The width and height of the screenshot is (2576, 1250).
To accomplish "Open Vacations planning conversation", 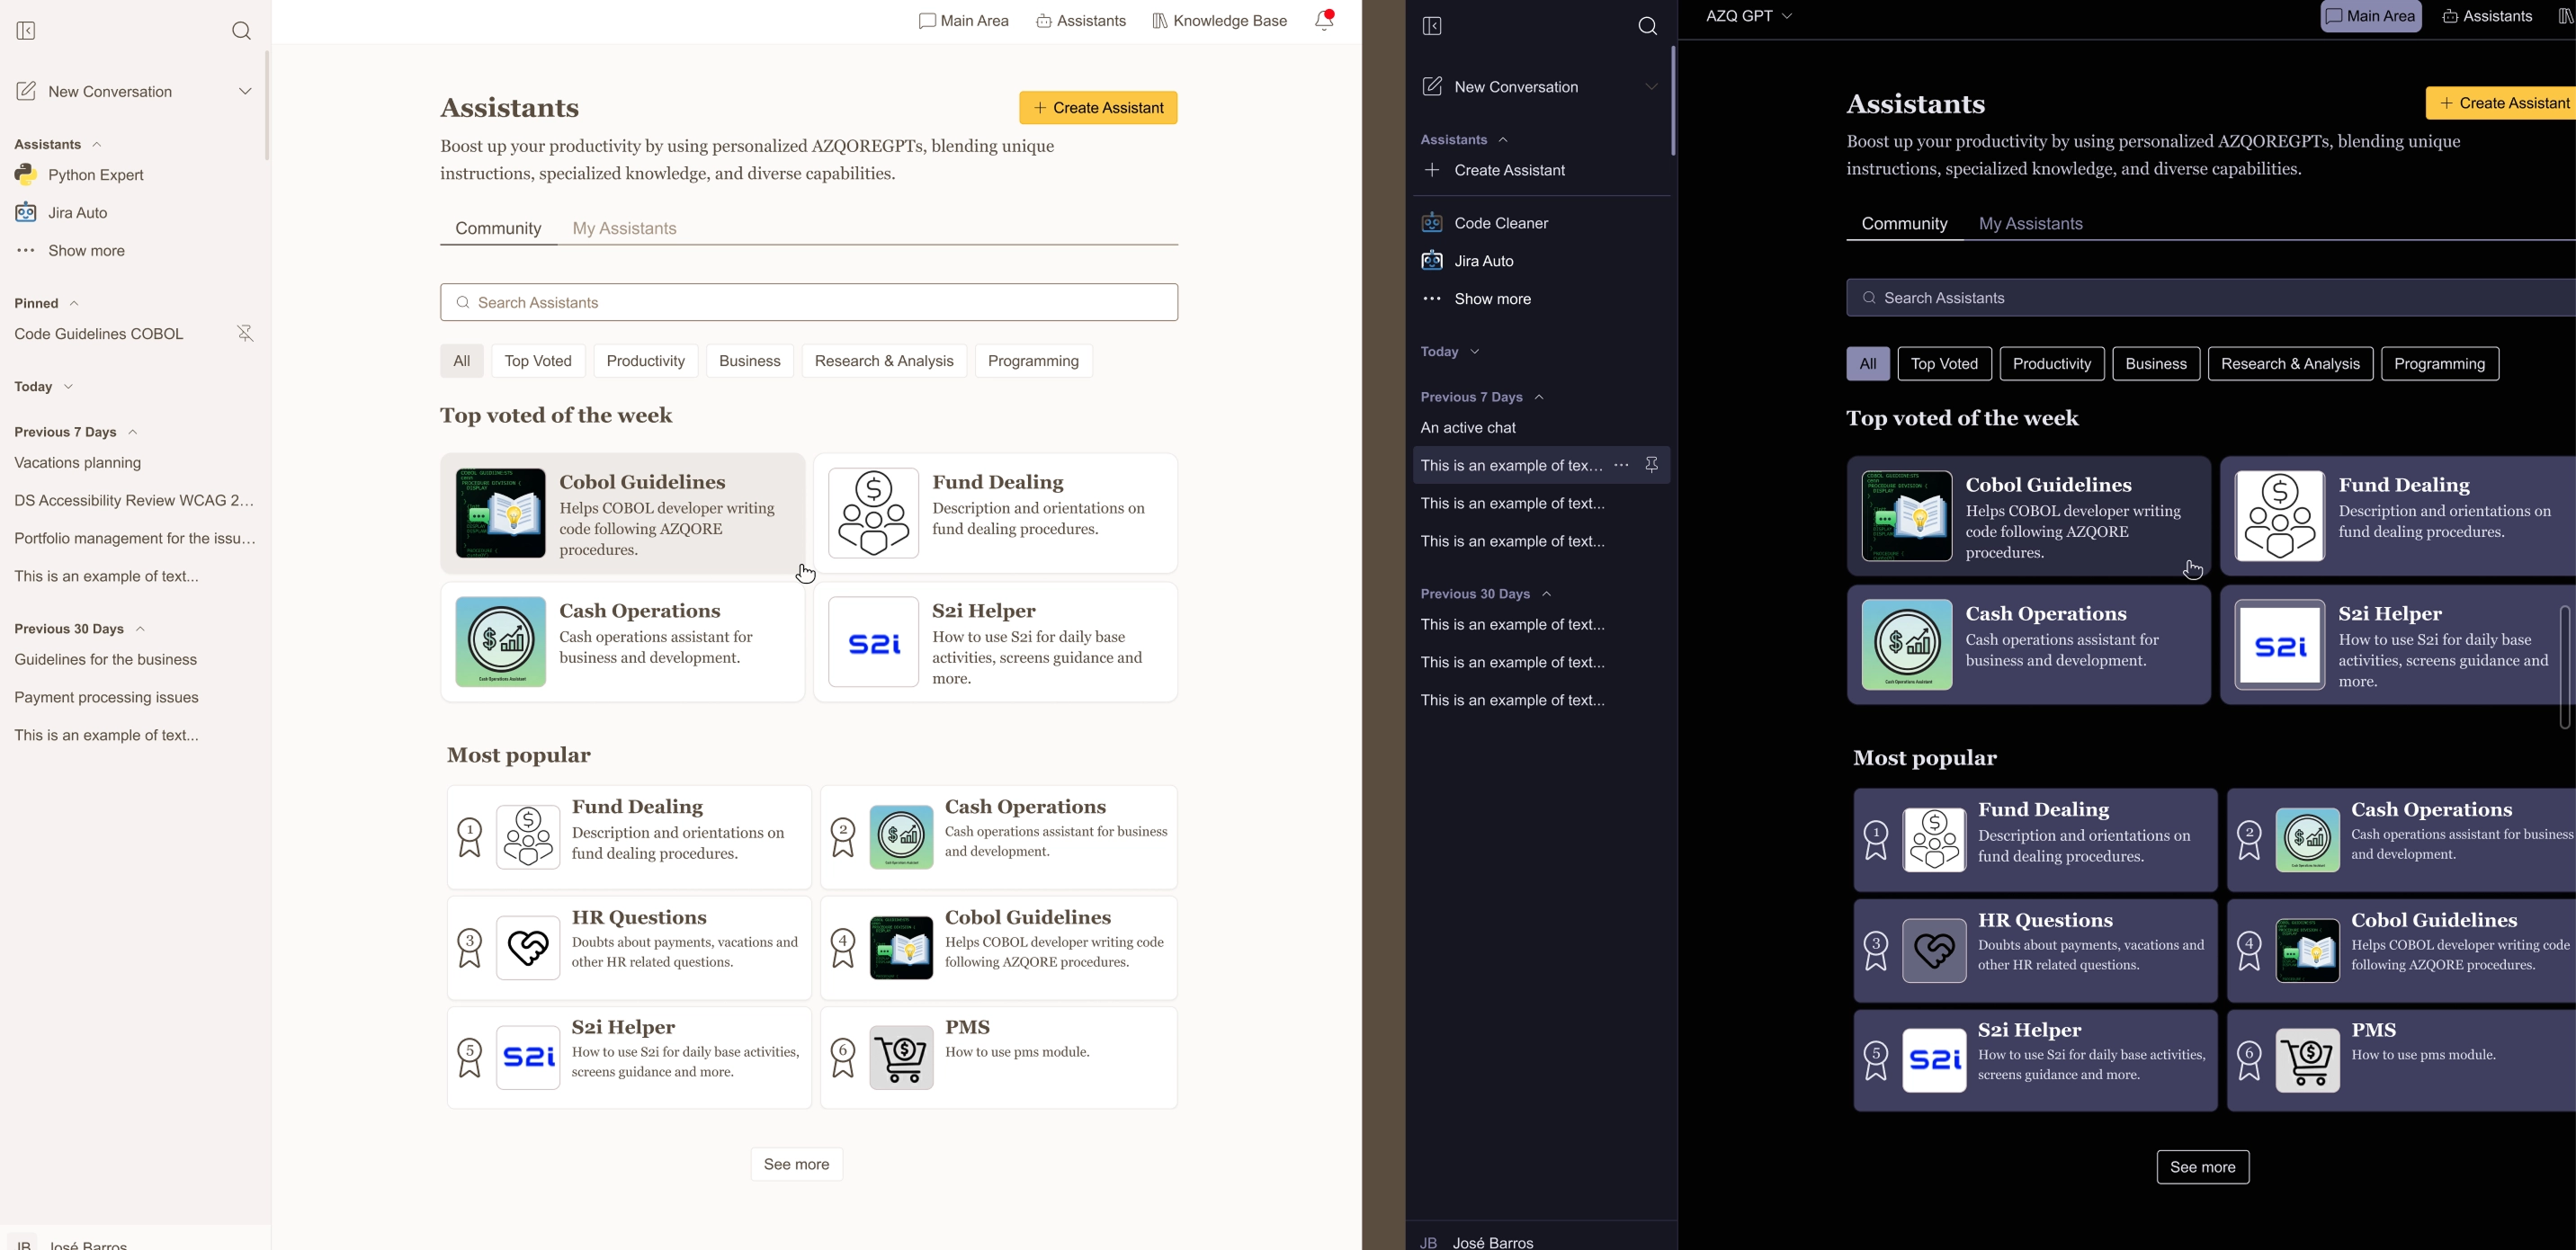I will tap(78, 464).
